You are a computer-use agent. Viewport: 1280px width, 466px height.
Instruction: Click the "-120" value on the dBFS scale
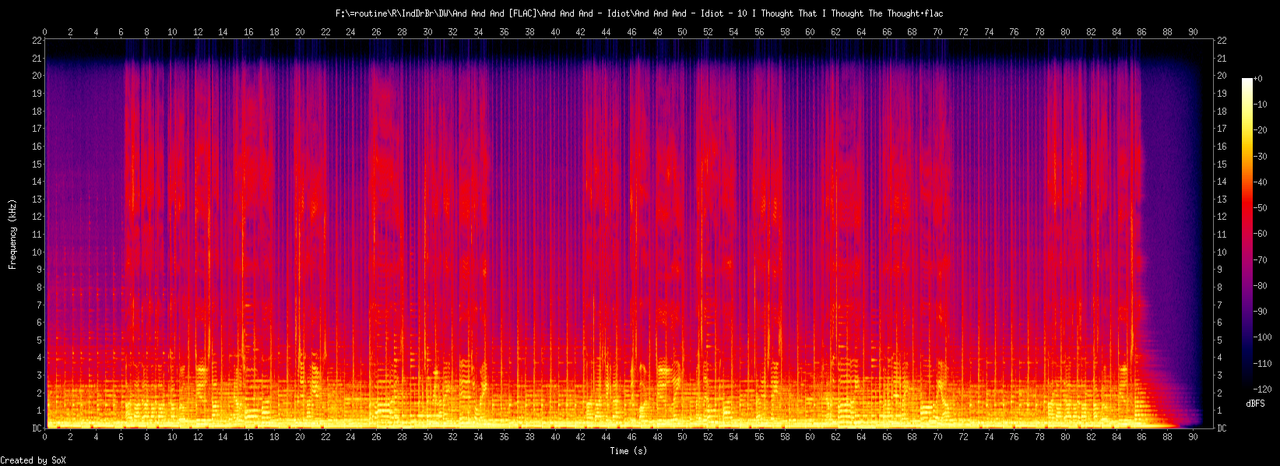1264,389
